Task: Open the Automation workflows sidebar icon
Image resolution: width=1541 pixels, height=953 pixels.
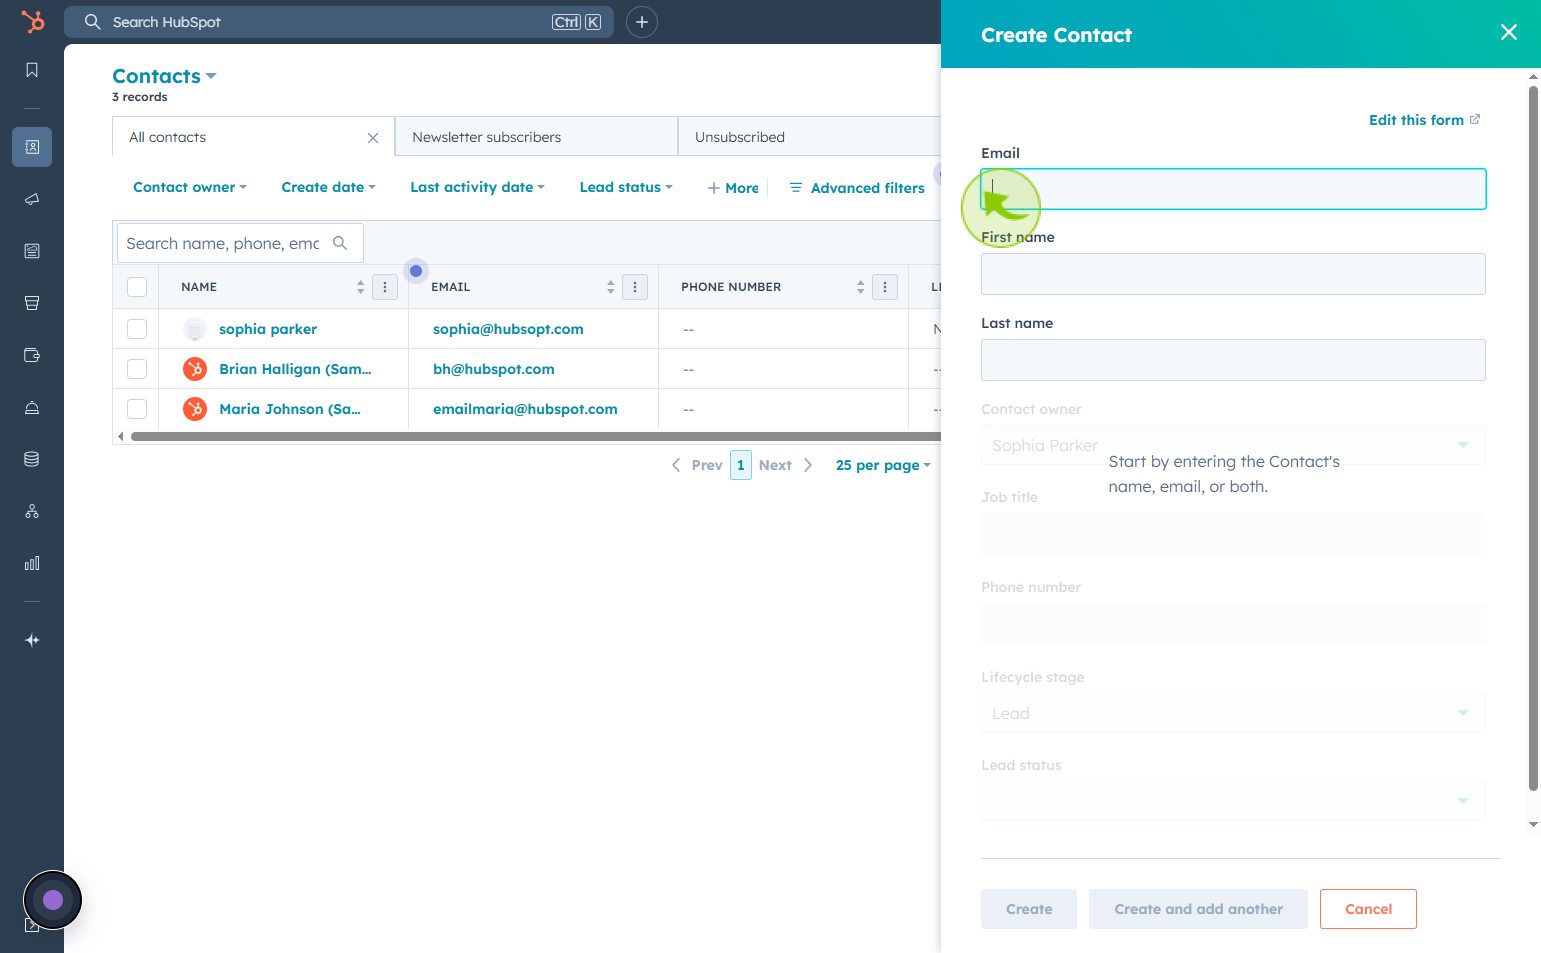Action: pyautogui.click(x=32, y=511)
